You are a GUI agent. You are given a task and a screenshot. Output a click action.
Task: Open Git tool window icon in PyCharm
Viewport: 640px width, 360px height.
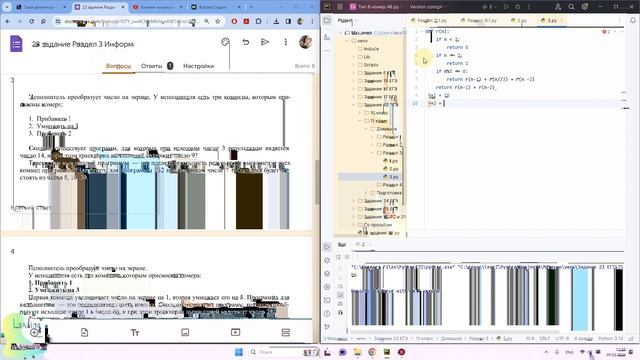point(327,327)
